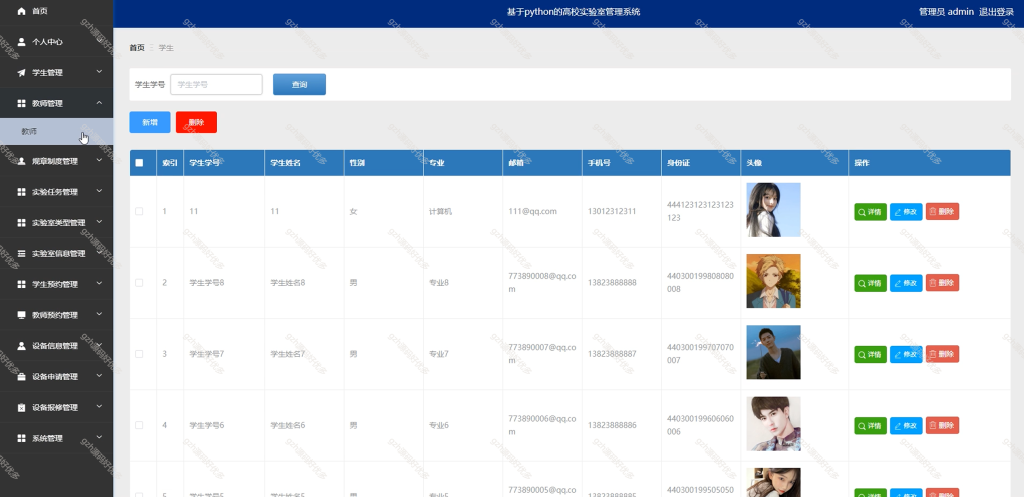Tick the checkbox for row 1 (学号 11)

click(x=139, y=211)
